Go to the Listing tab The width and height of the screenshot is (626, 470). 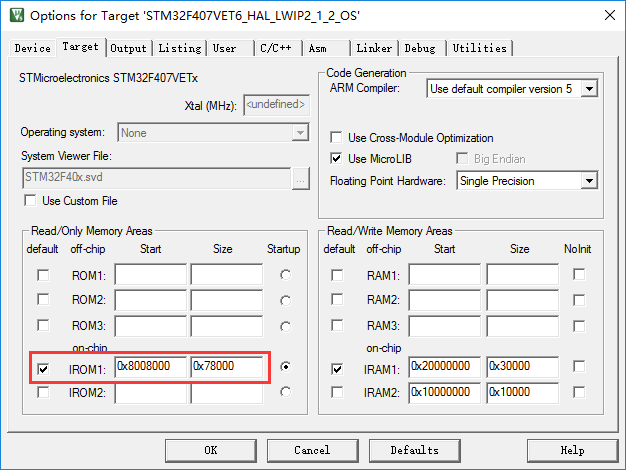[x=180, y=48]
